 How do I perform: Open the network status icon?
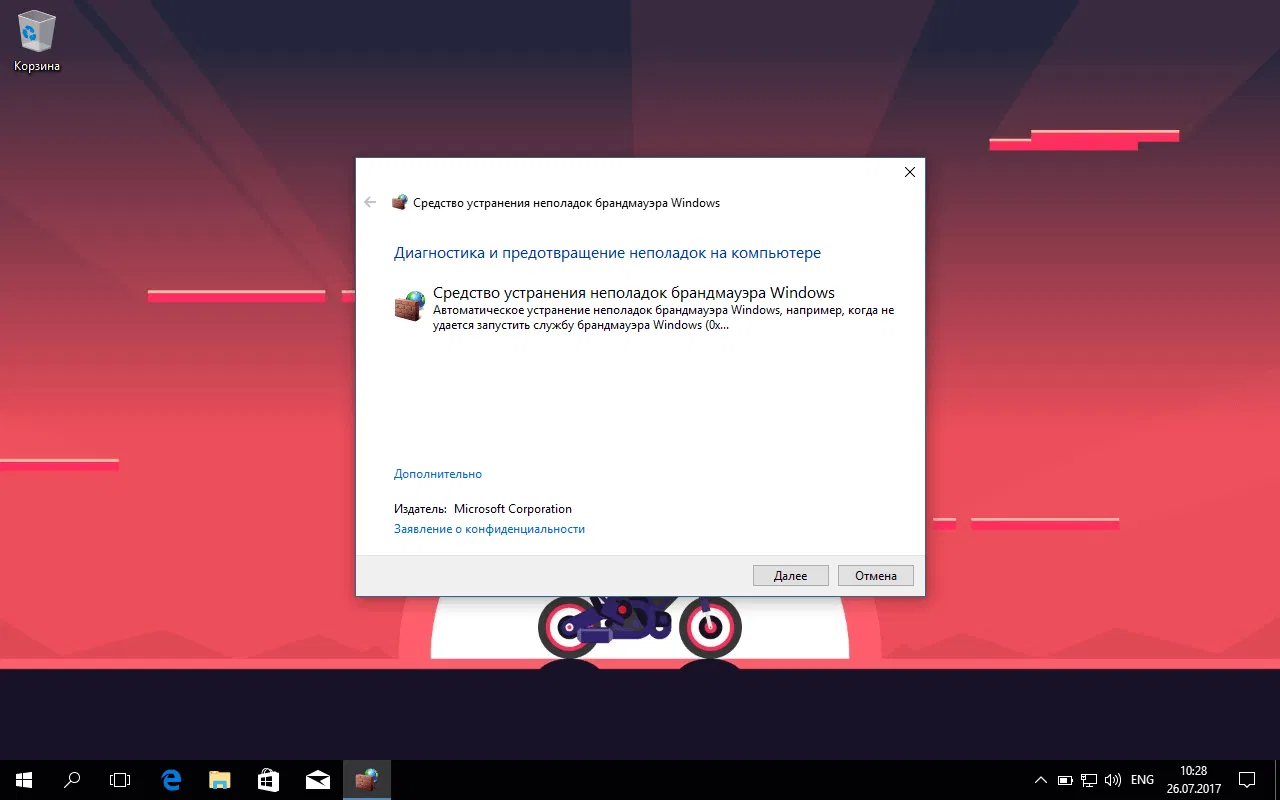coord(1089,779)
